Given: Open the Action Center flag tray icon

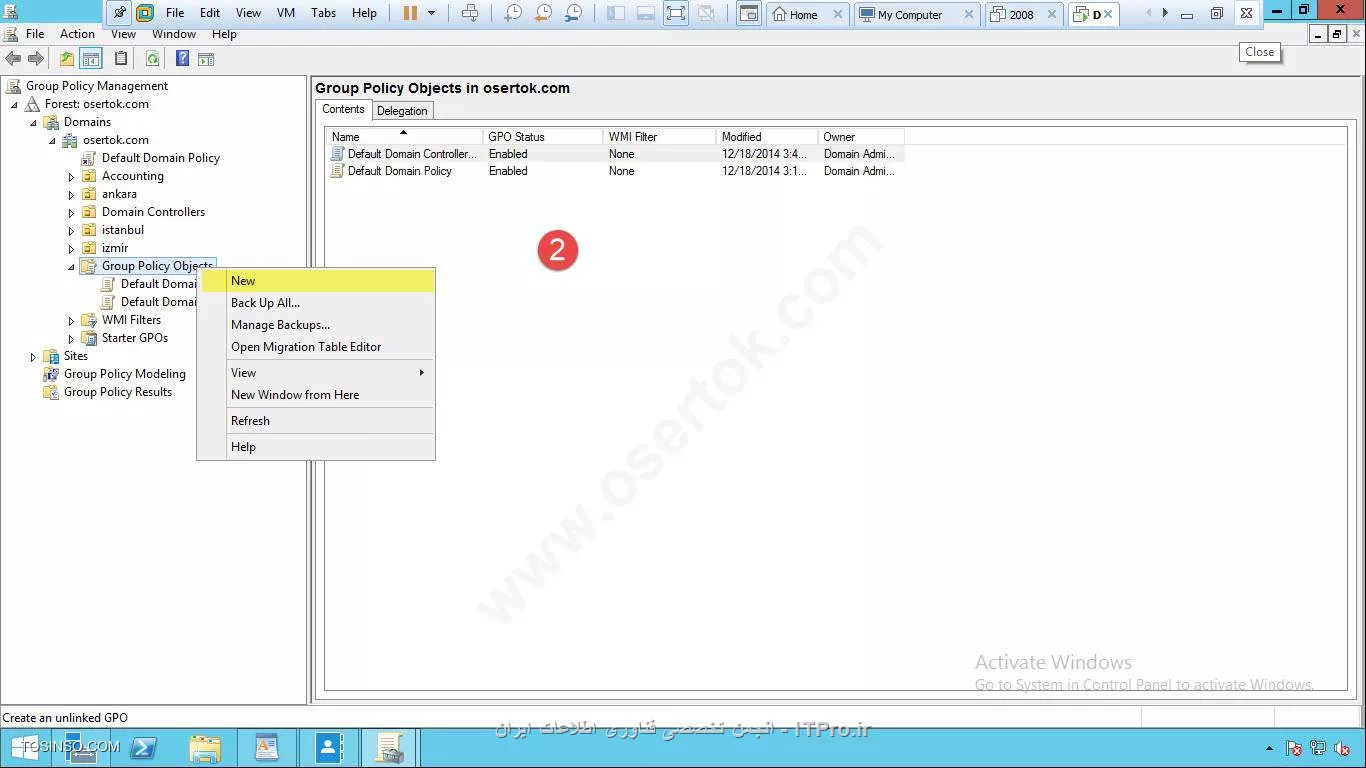Looking at the screenshot, I should [1294, 748].
